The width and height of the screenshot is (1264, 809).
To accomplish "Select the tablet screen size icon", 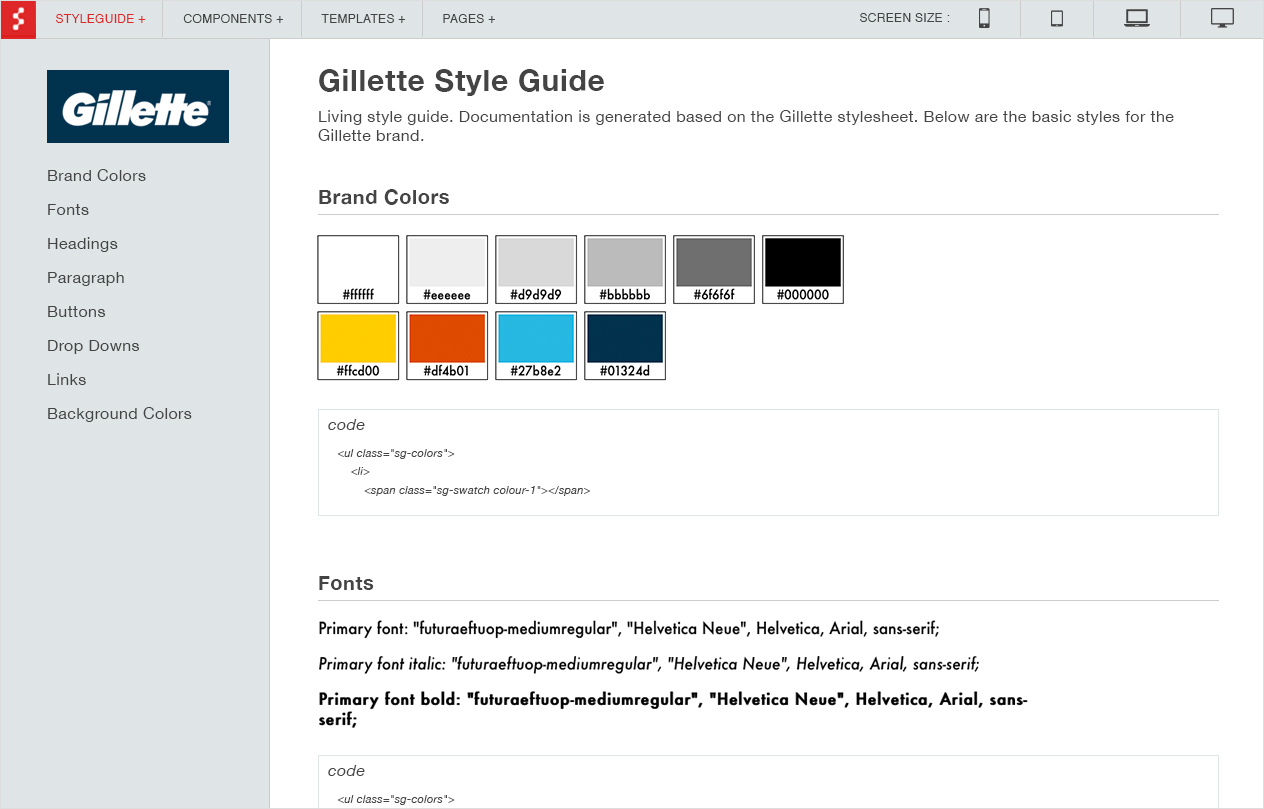I will tap(1056, 19).
